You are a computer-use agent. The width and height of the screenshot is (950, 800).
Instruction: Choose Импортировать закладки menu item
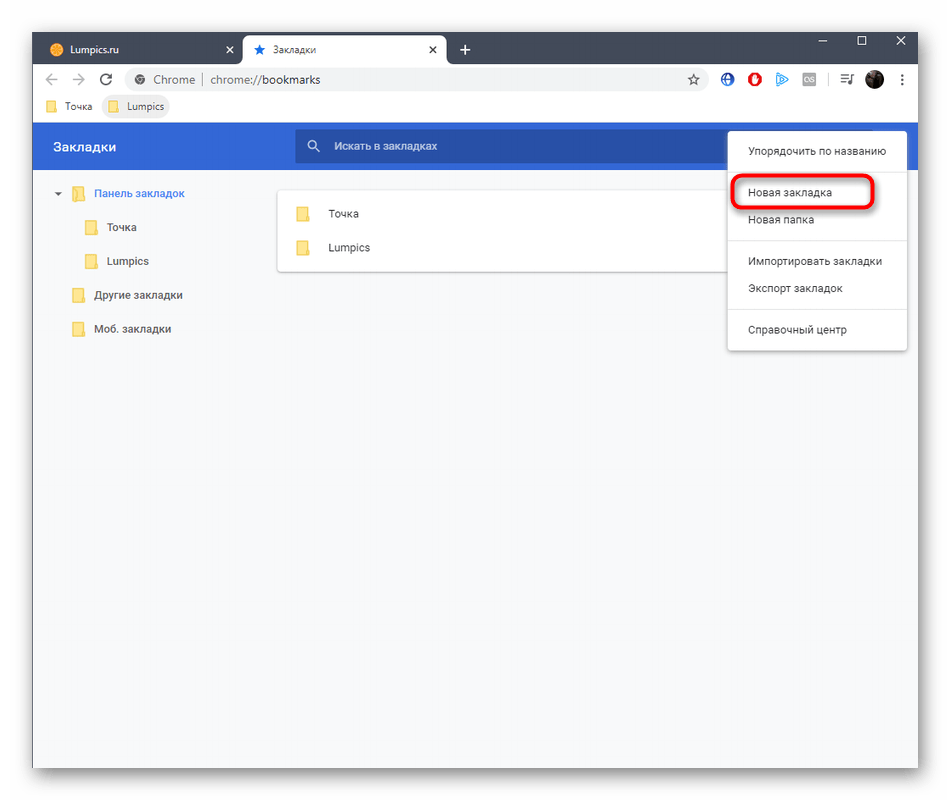pos(817,261)
